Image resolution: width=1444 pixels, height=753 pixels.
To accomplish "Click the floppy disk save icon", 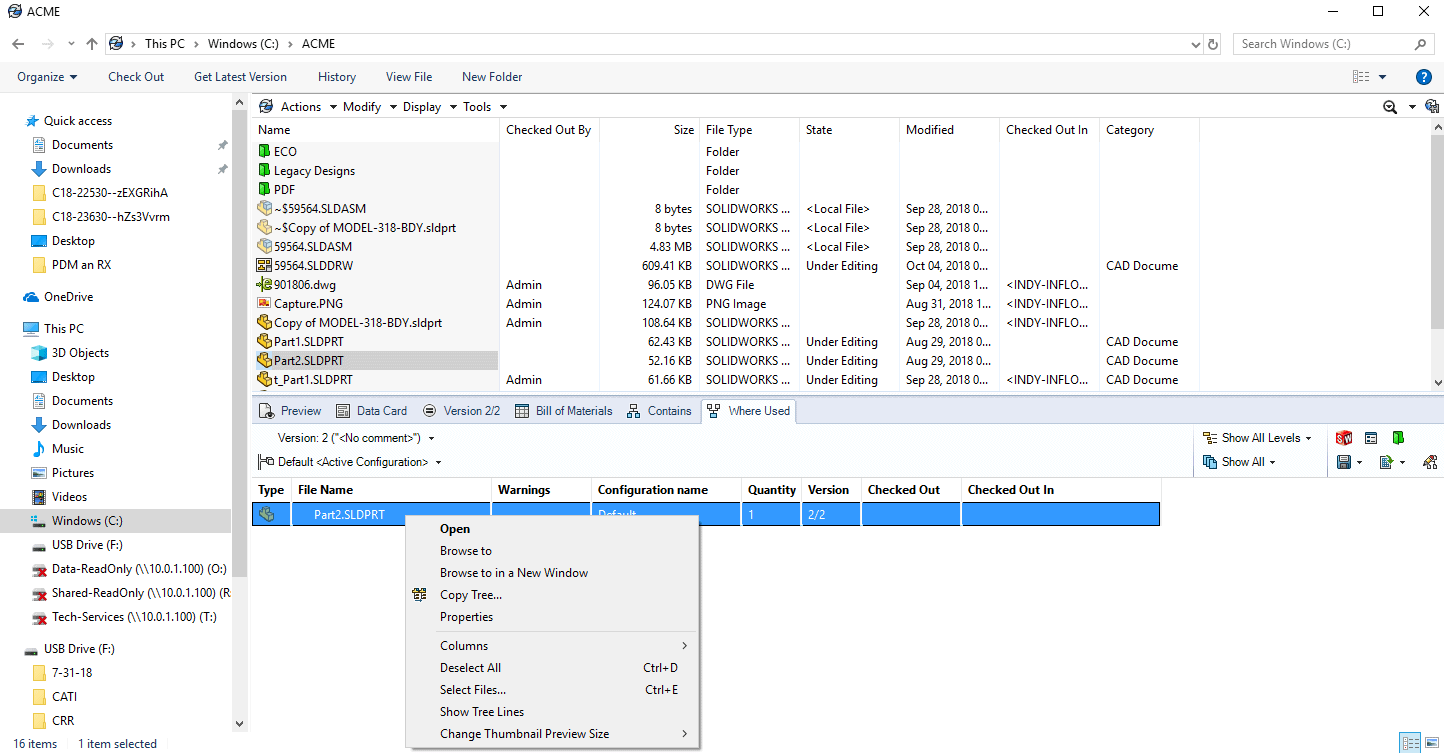I will [x=1344, y=462].
